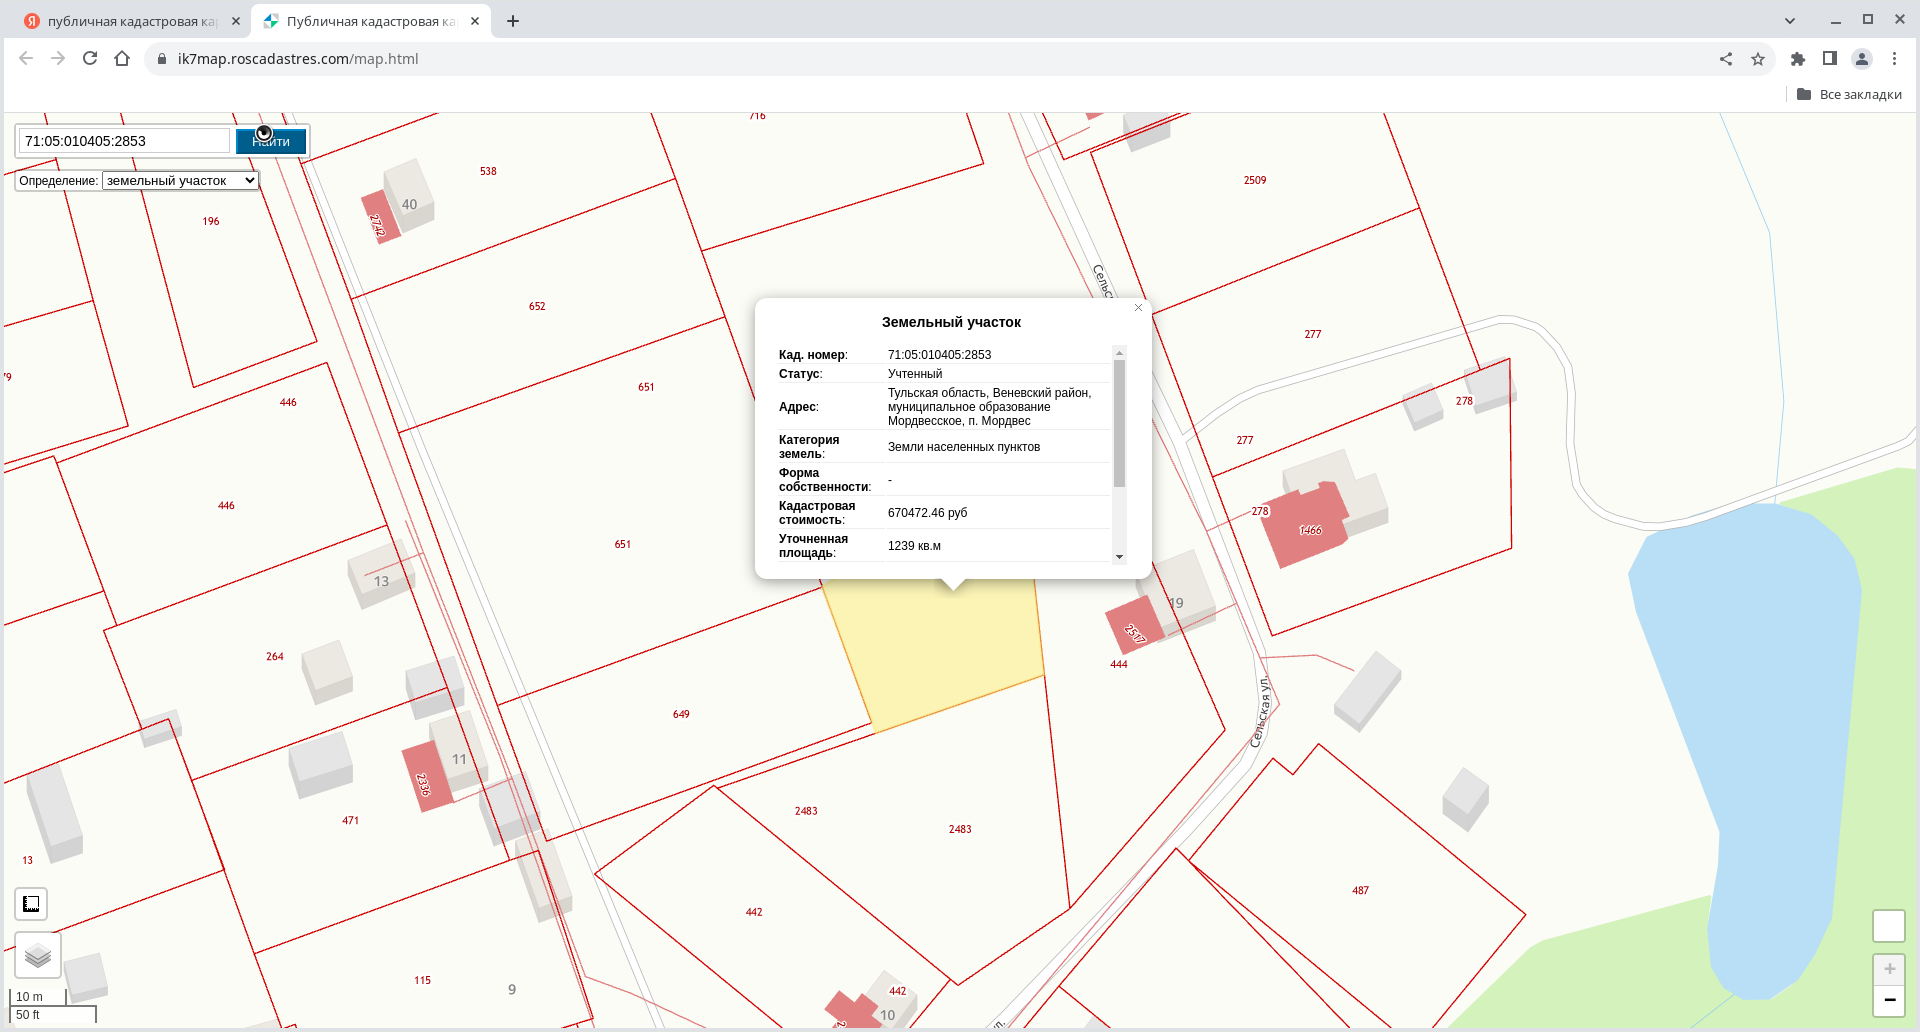
Task: Expand the tab search chevron
Action: coord(1790,21)
